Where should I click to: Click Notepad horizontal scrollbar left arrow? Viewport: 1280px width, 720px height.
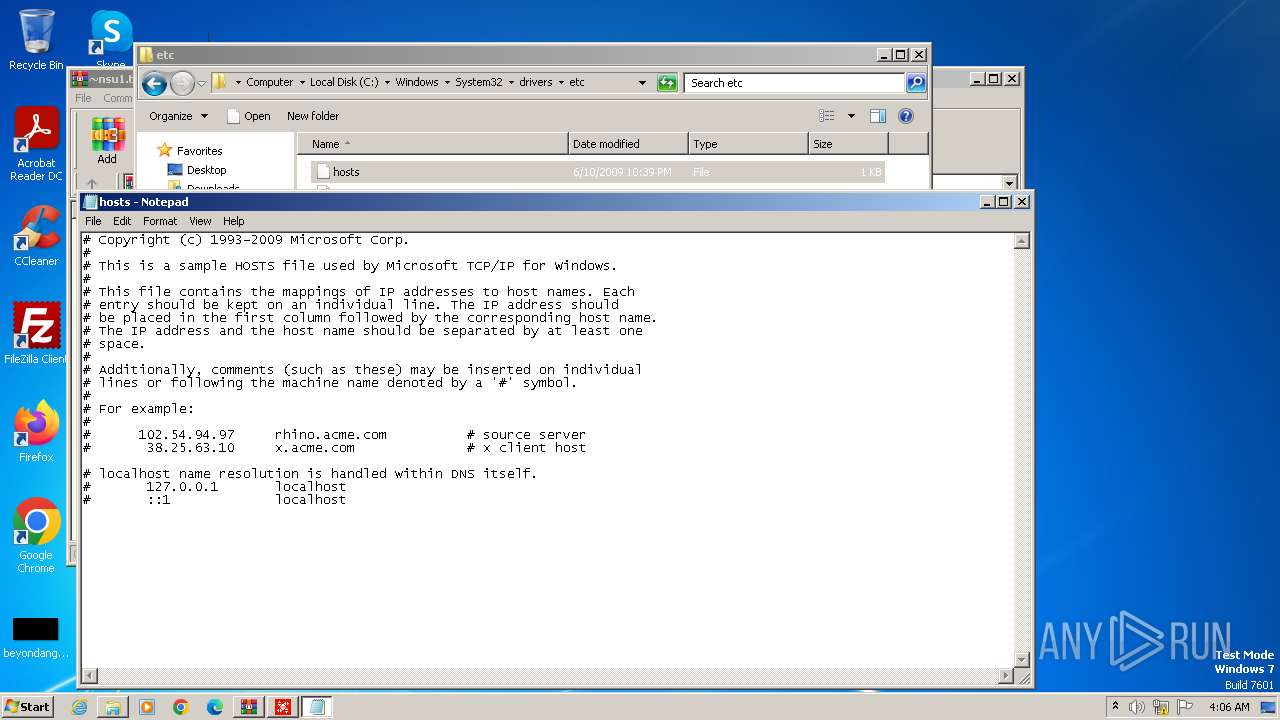[89, 676]
